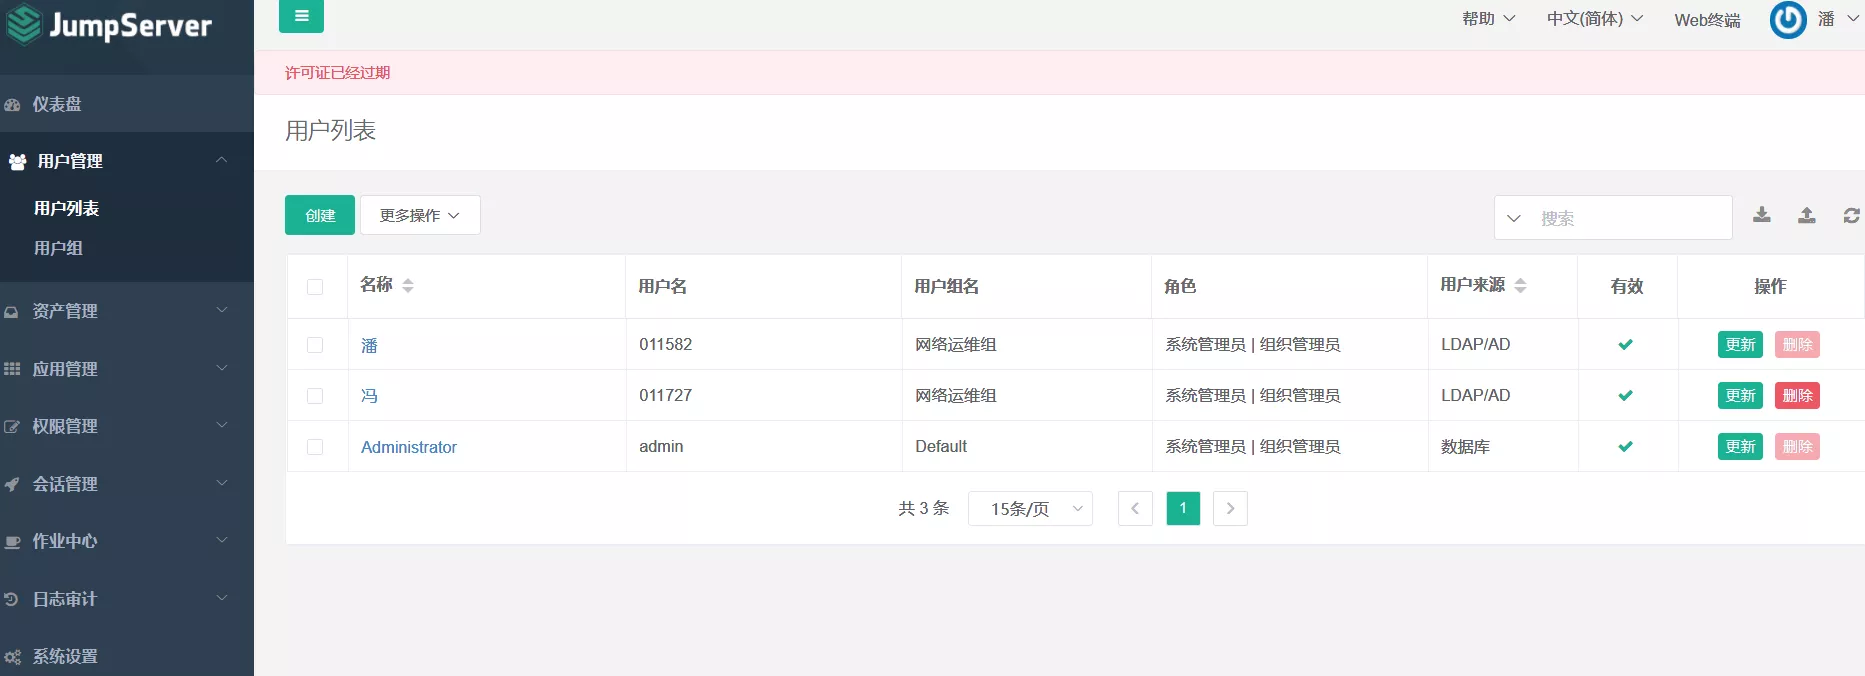Open the 更多操作 dropdown
This screenshot has width=1865, height=676.
tap(420, 215)
